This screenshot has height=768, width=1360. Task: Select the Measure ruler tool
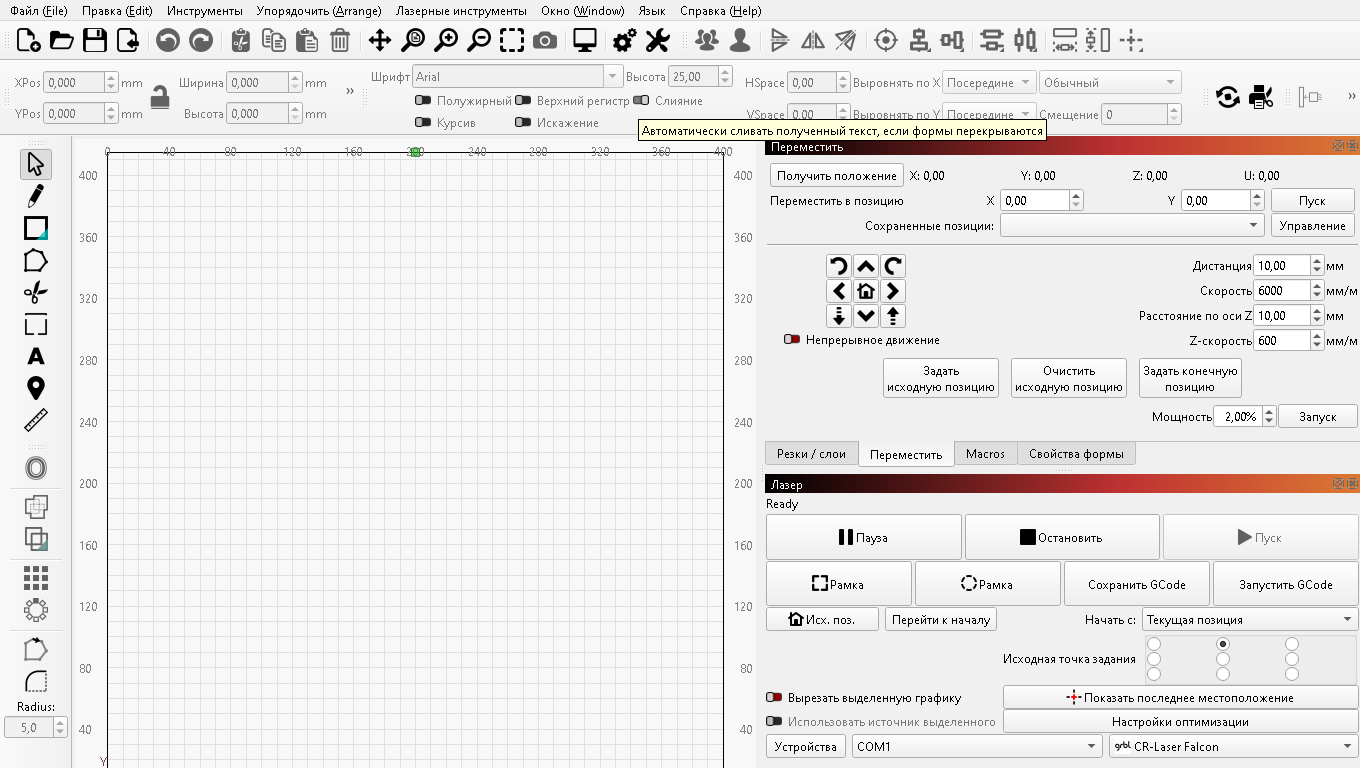tap(36, 420)
